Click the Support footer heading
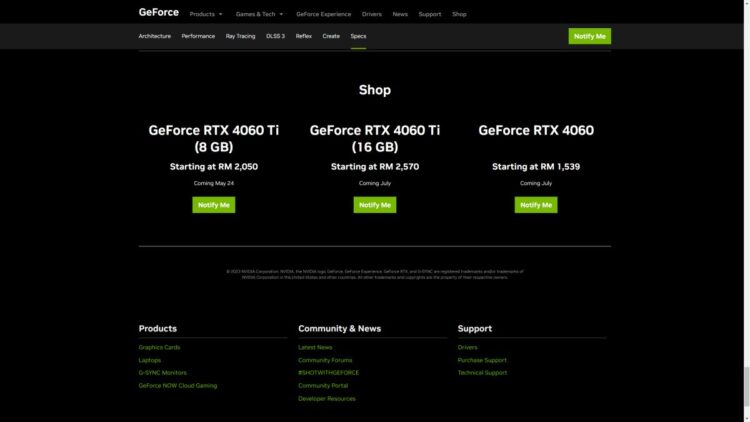Image resolution: width=750 pixels, height=422 pixels. [x=474, y=329]
